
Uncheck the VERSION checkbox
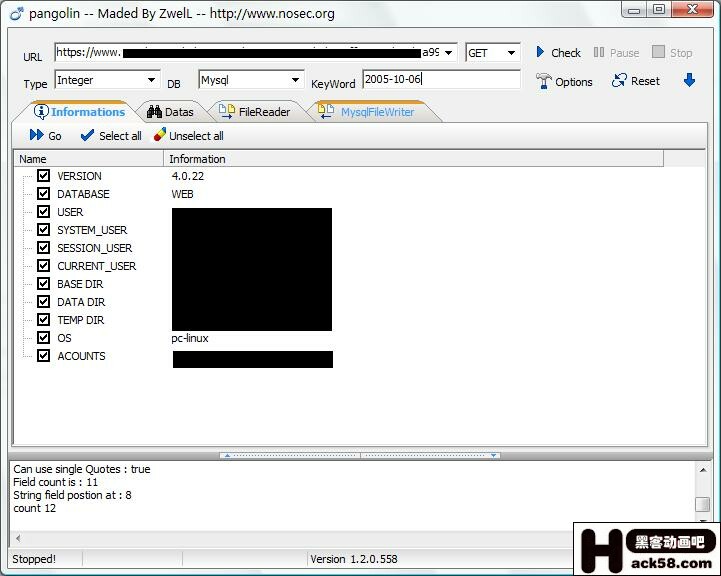click(43, 176)
